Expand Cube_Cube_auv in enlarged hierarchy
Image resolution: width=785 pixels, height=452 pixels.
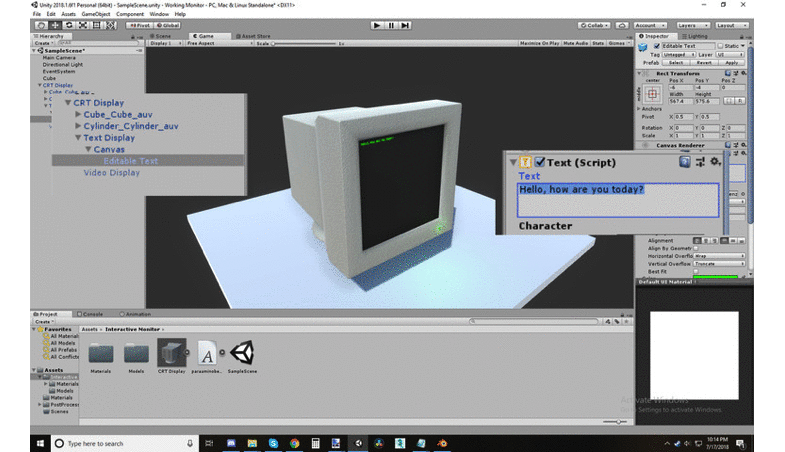pos(78,114)
